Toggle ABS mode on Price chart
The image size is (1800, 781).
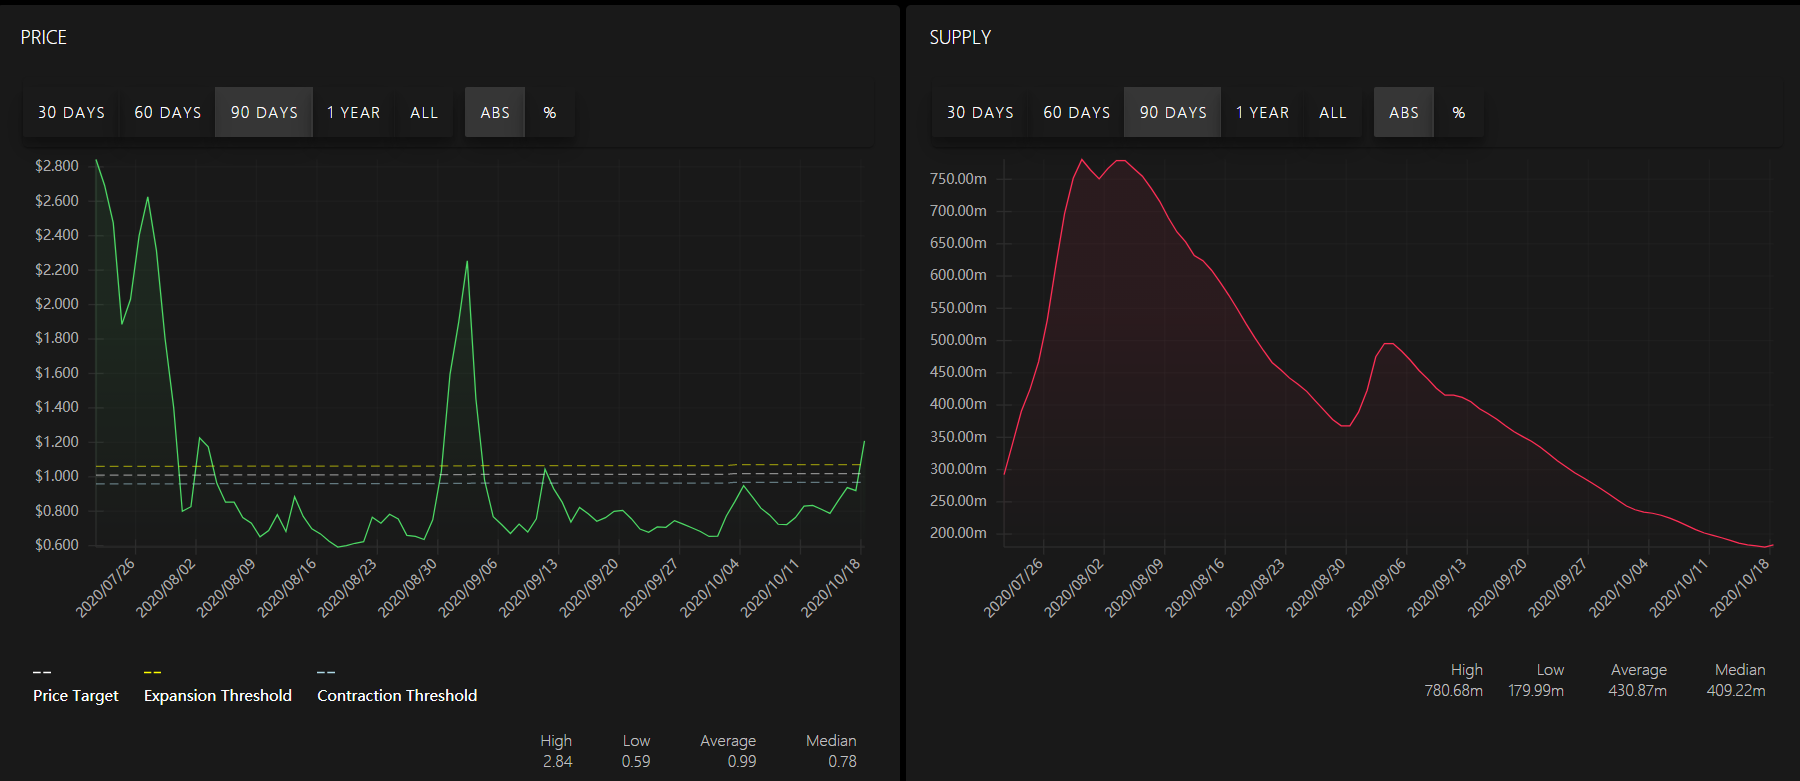(495, 113)
